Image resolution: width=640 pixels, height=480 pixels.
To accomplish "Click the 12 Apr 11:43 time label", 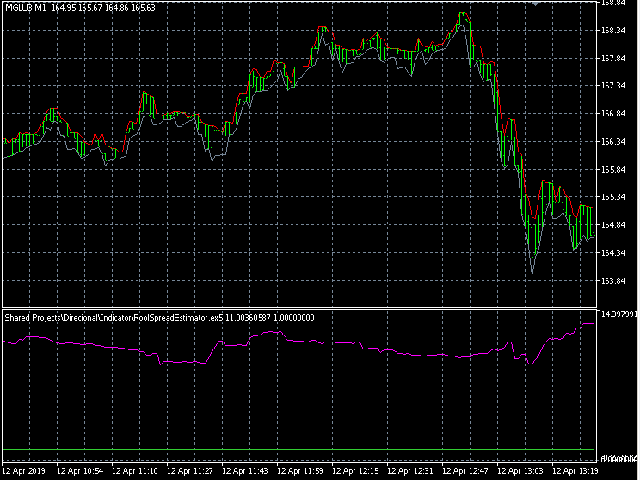I will [245, 471].
